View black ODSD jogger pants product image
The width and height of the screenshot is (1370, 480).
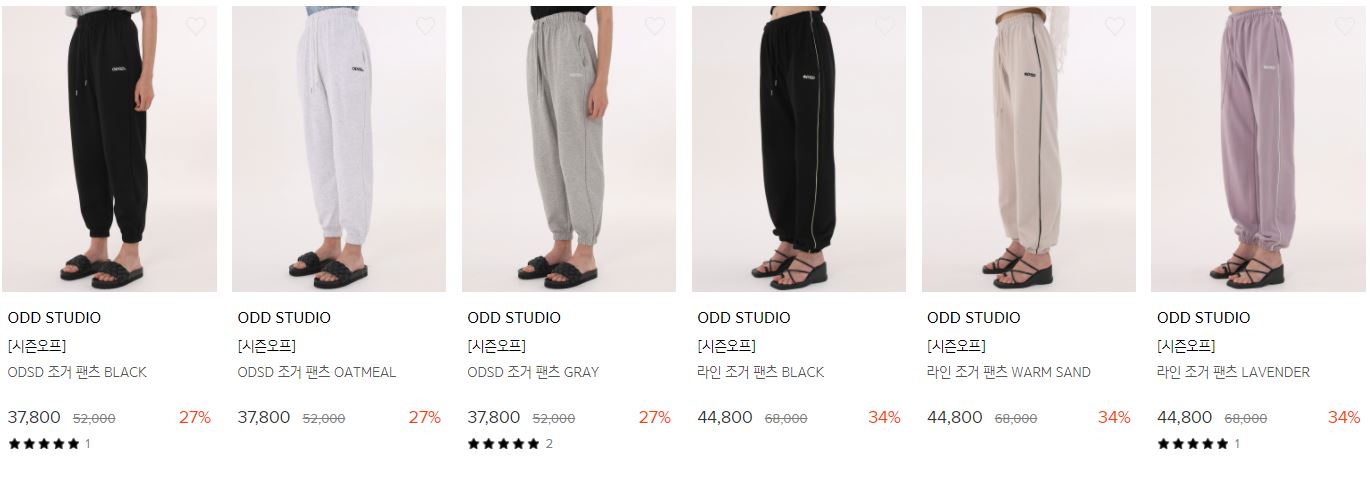109,149
